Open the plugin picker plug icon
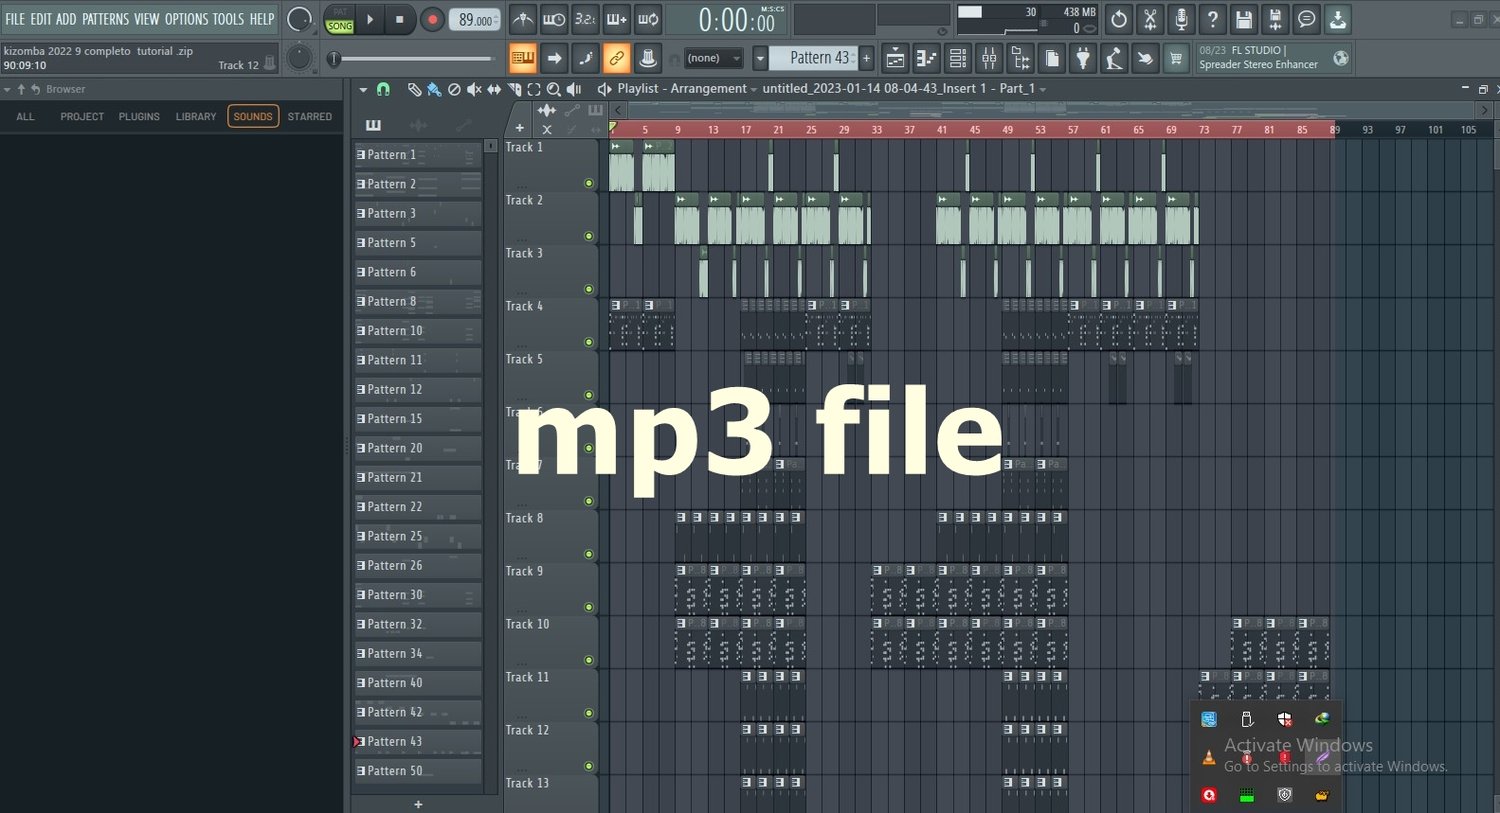The image size is (1500, 813). (1083, 59)
